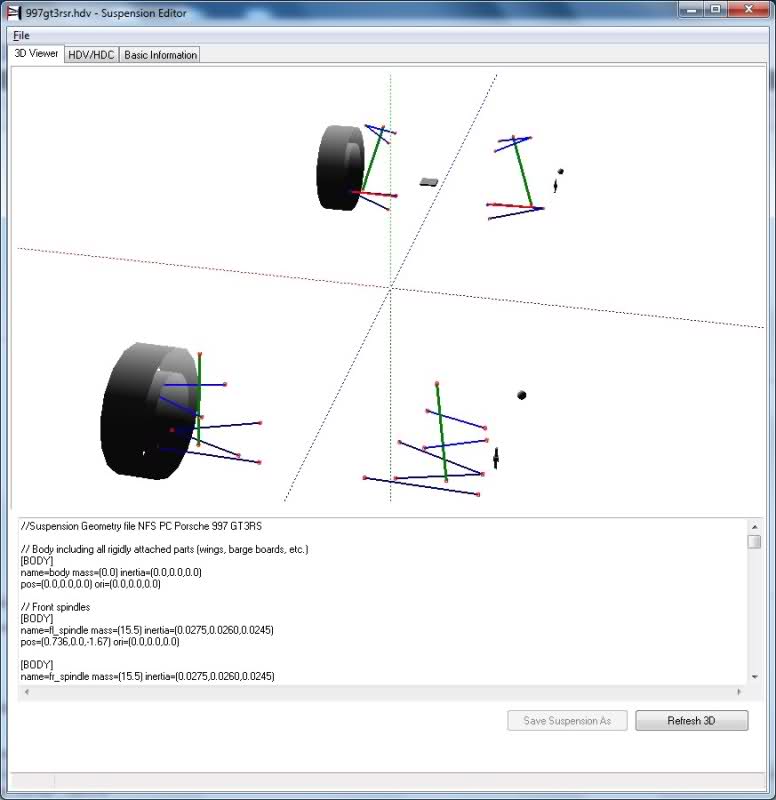
Task: Click the '//Suspension Geometry file NFS PC Porsche 997 GT3RS' line
Action: pyautogui.click(x=141, y=526)
